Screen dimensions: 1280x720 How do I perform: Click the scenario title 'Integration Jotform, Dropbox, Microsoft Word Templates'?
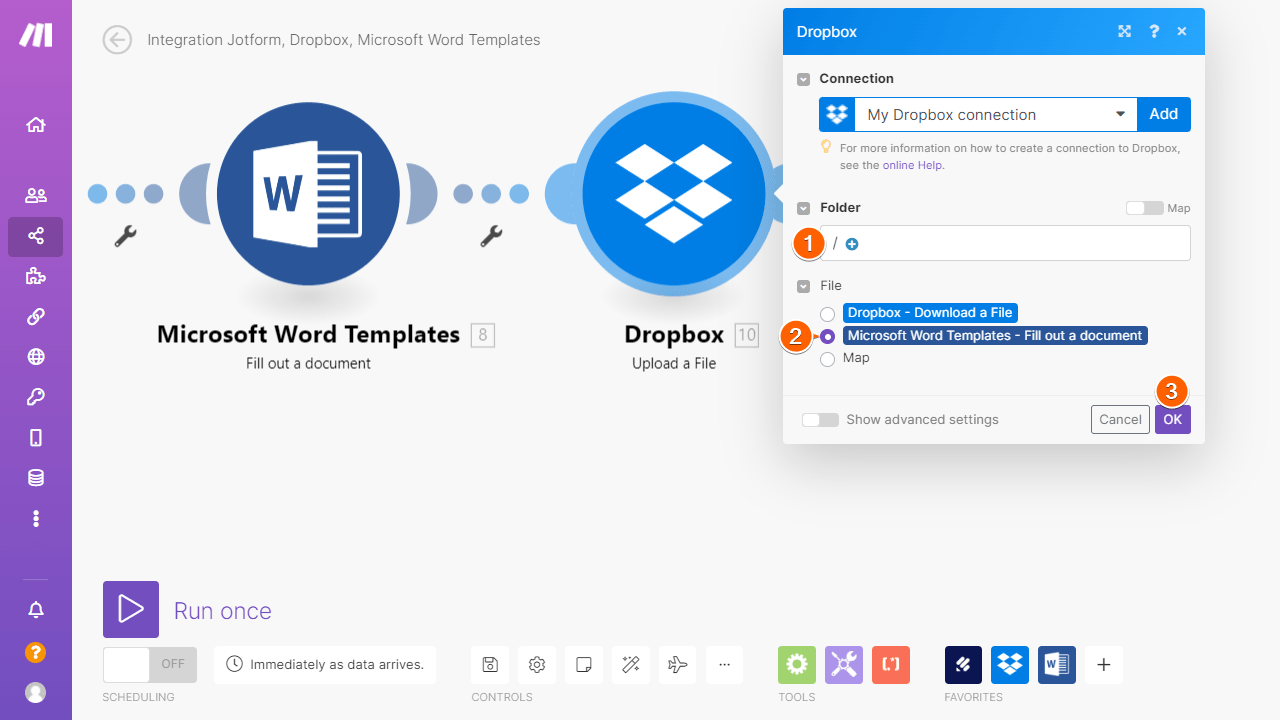pyautogui.click(x=344, y=40)
